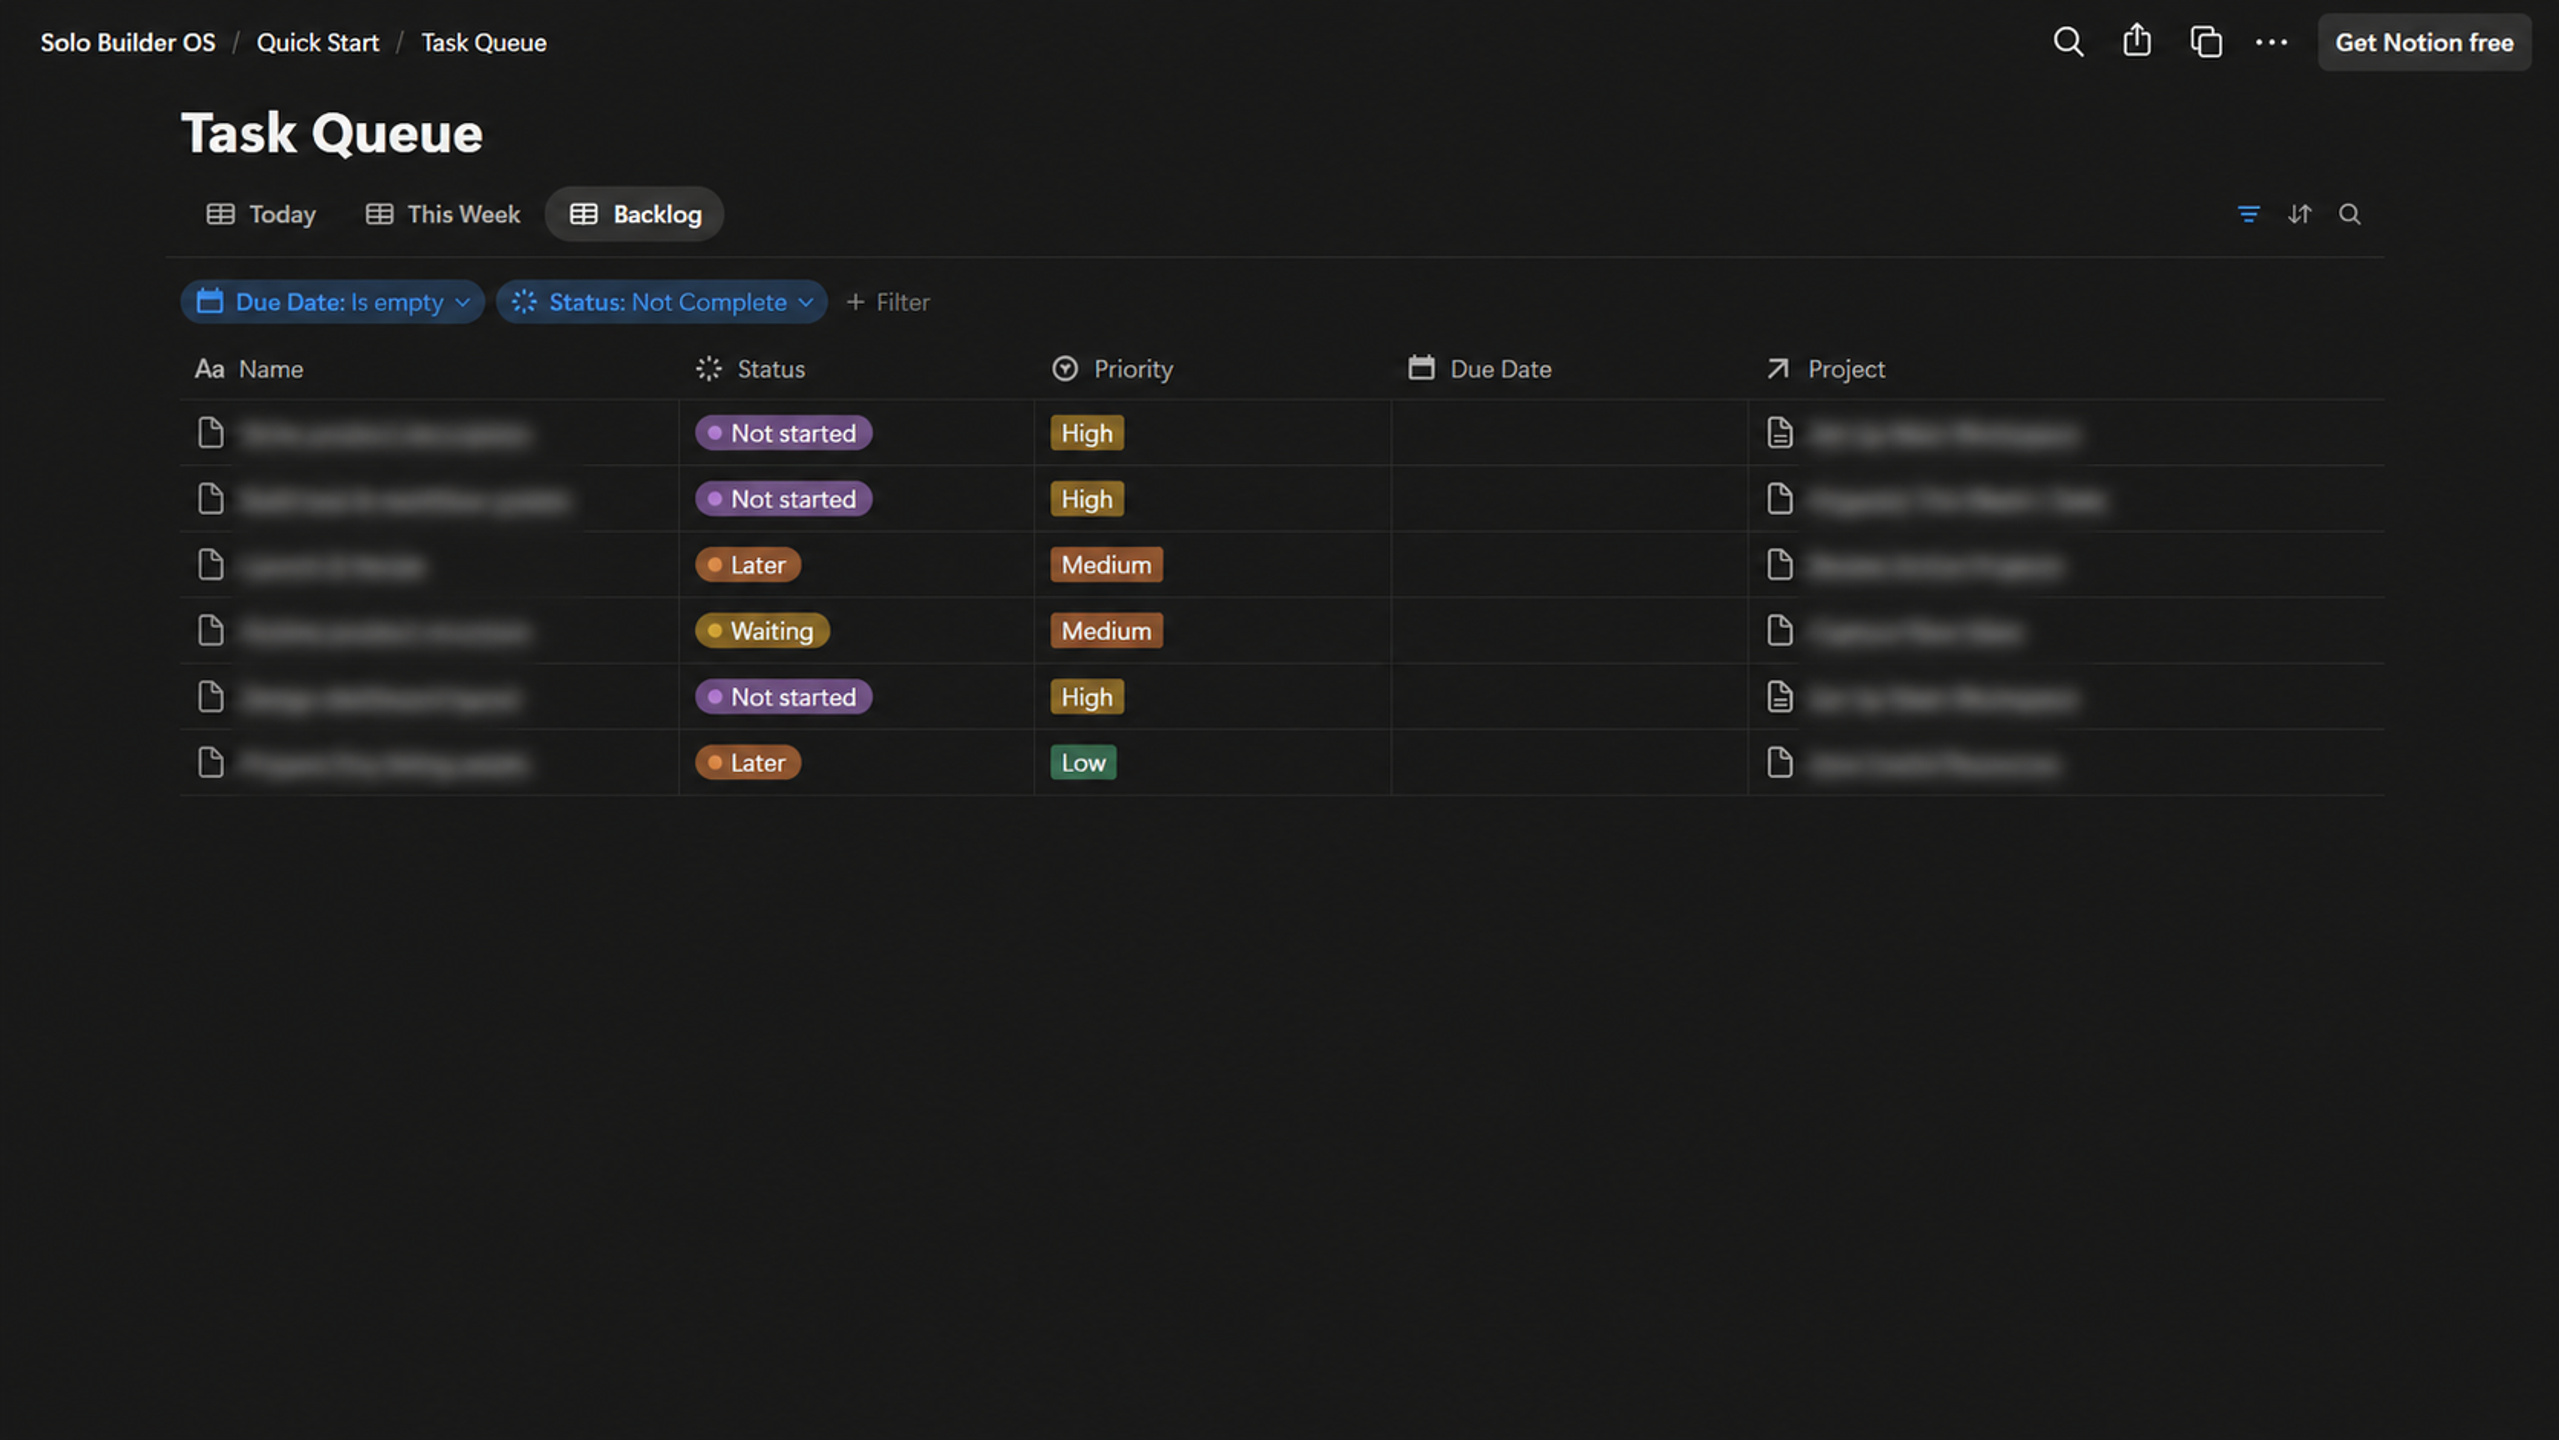Click the Task Queue page title
The height and width of the screenshot is (1440, 2559).
pyautogui.click(x=332, y=133)
